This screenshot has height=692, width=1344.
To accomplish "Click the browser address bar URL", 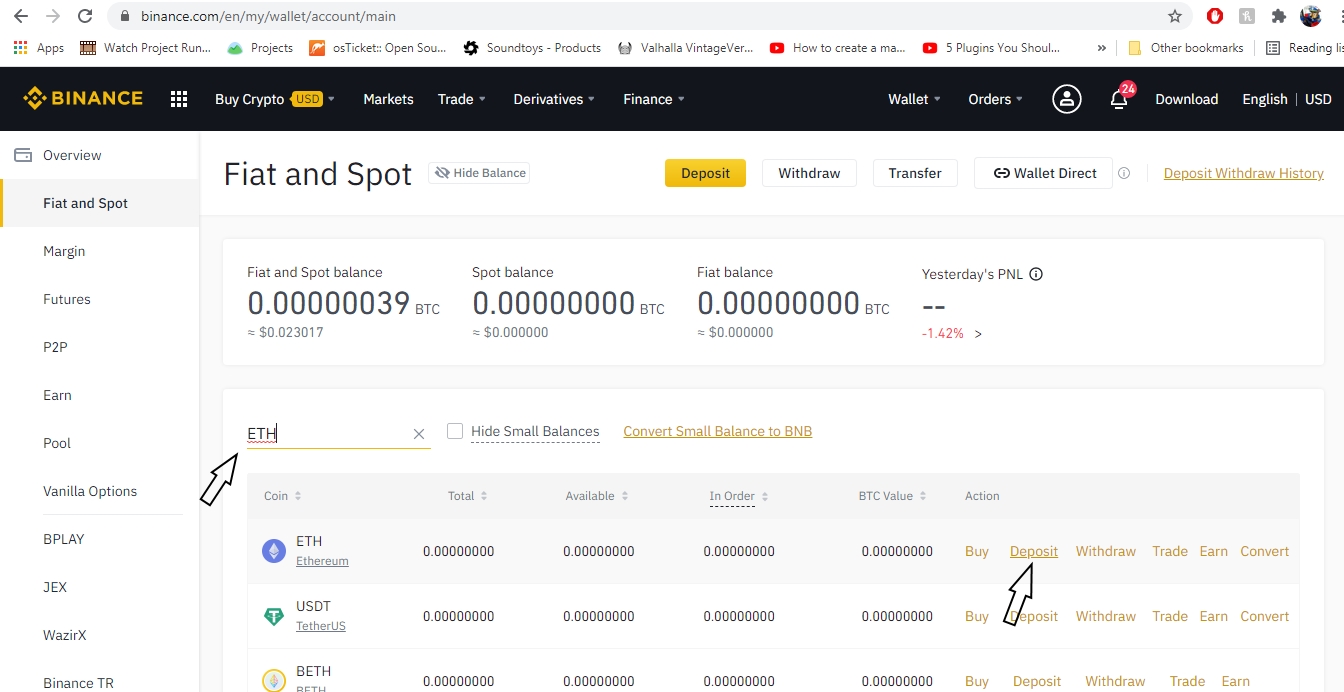I will pyautogui.click(x=268, y=17).
